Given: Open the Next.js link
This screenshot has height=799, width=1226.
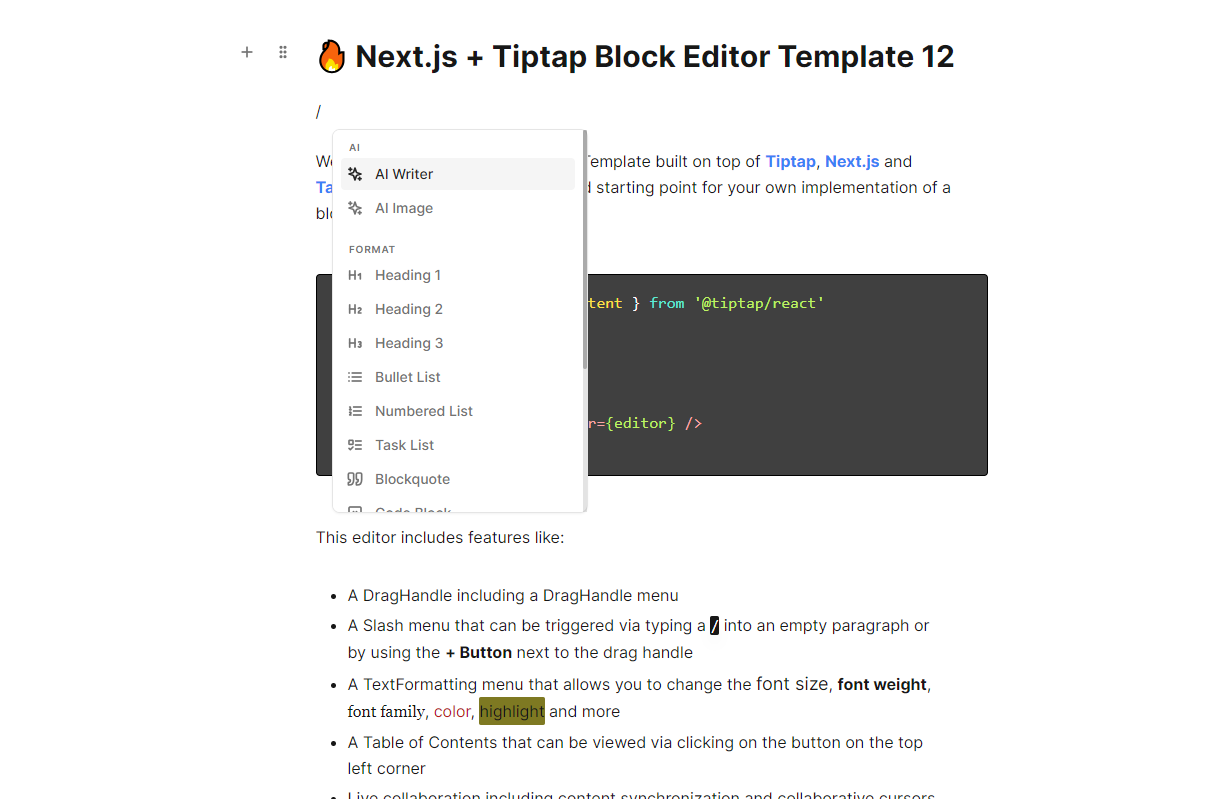Looking at the screenshot, I should [853, 161].
